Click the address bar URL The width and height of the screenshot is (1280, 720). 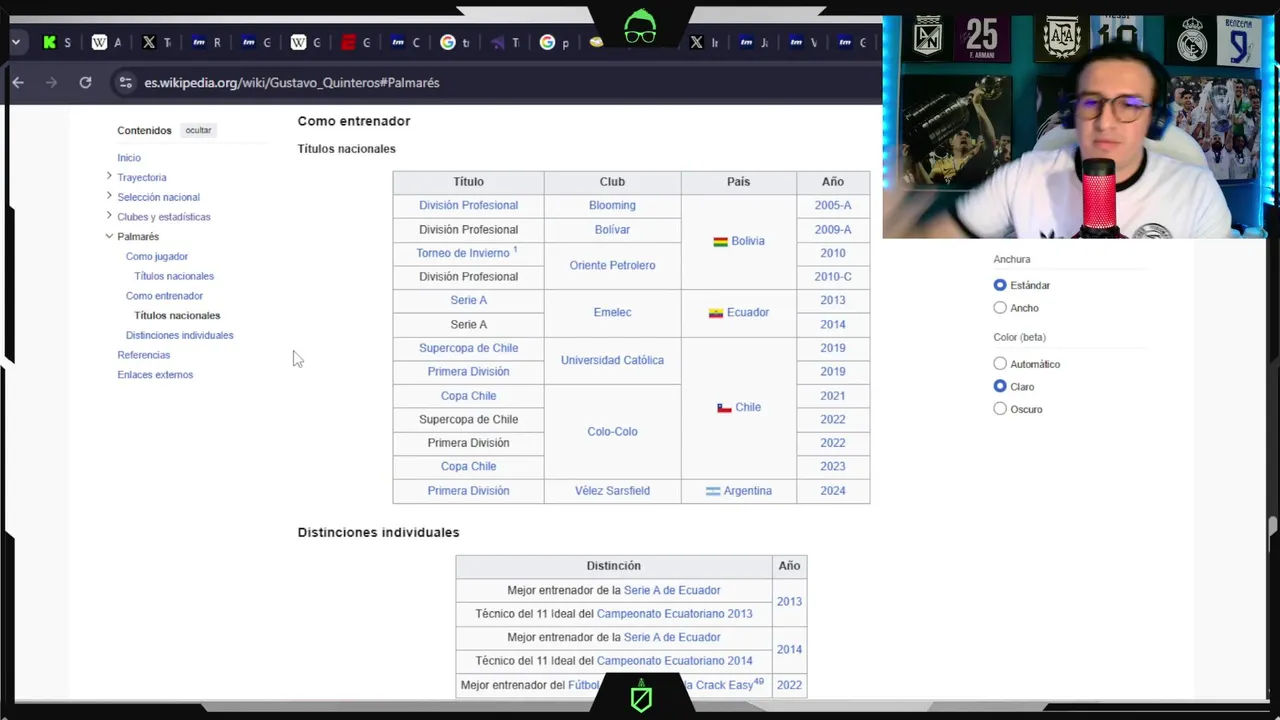click(292, 83)
